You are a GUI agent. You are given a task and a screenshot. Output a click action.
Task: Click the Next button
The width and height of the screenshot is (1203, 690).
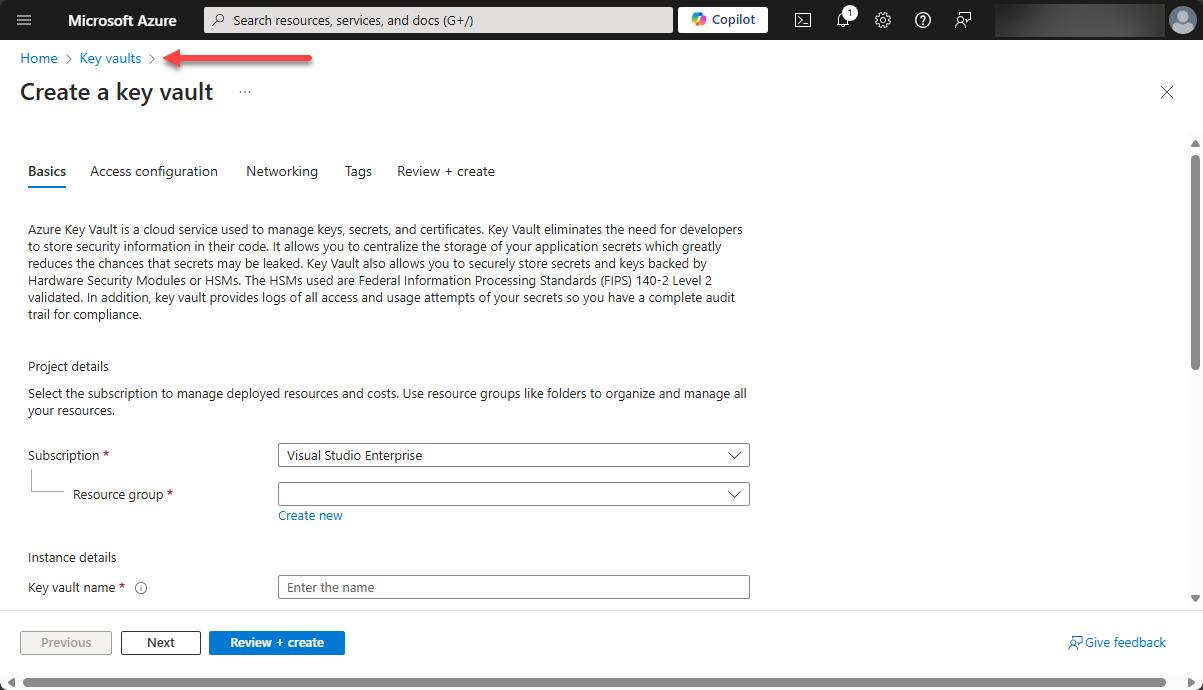pos(161,643)
